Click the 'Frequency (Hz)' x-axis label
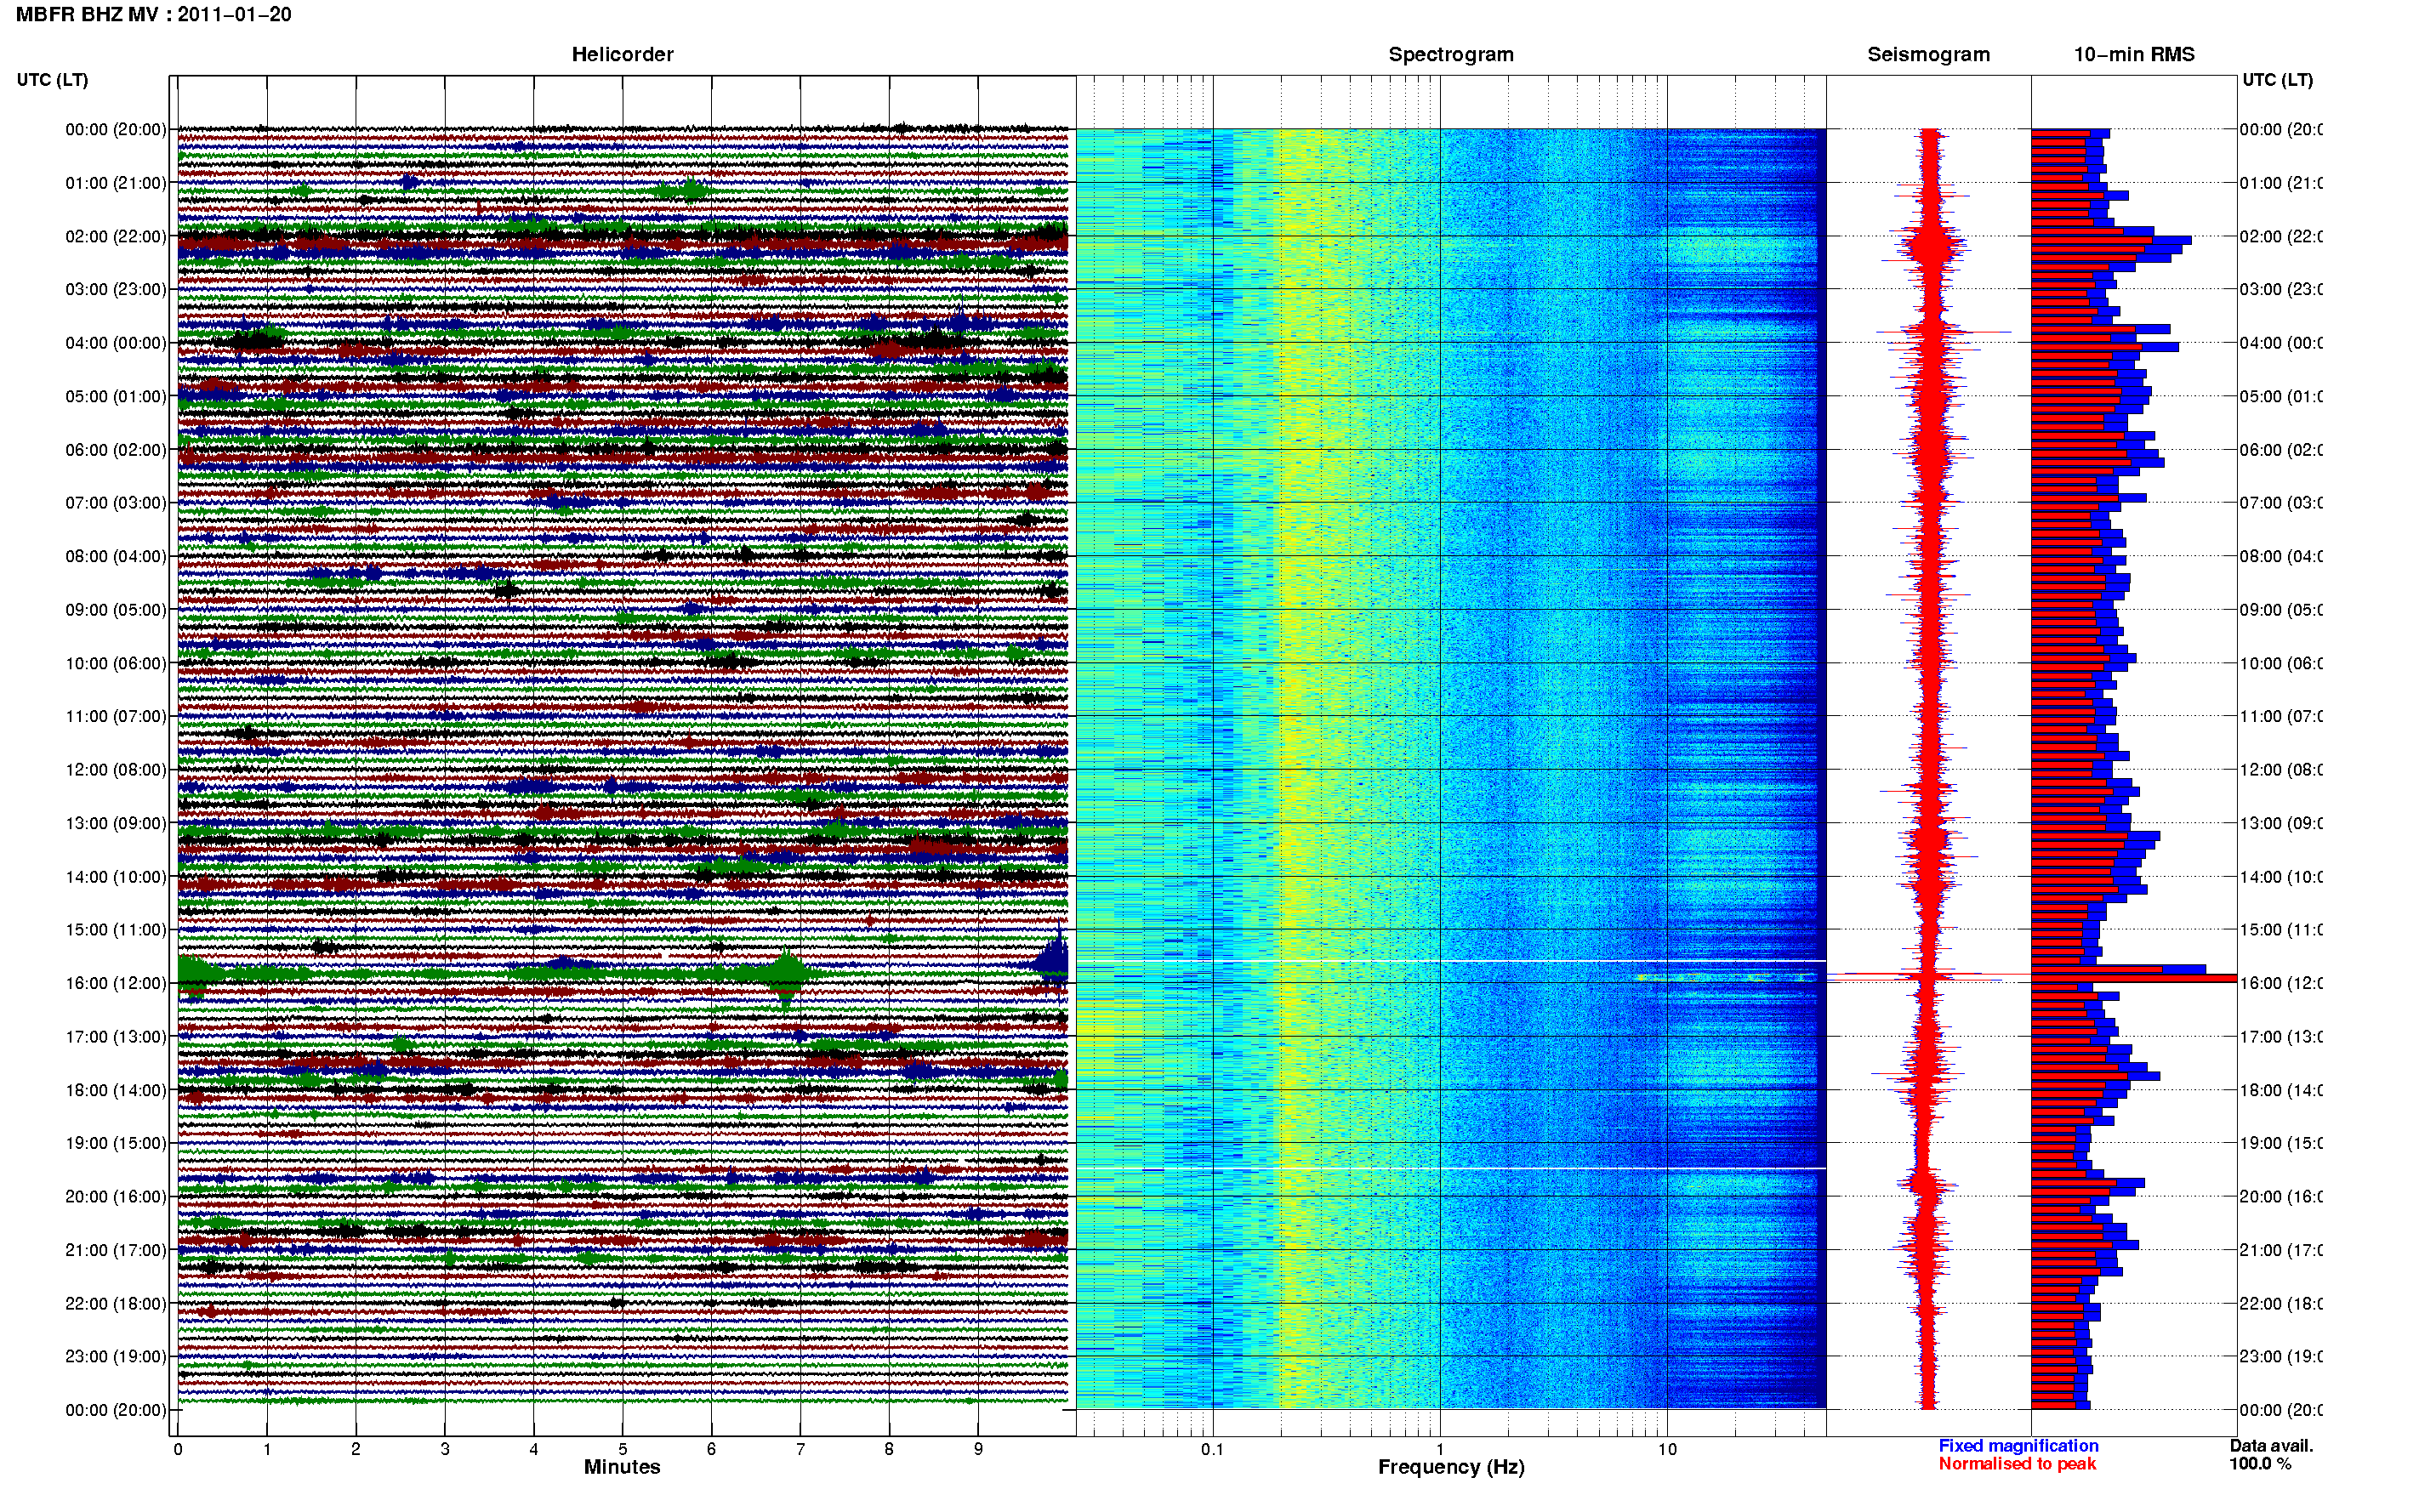This screenshot has height=1512, width=2419. pyautogui.click(x=1451, y=1467)
